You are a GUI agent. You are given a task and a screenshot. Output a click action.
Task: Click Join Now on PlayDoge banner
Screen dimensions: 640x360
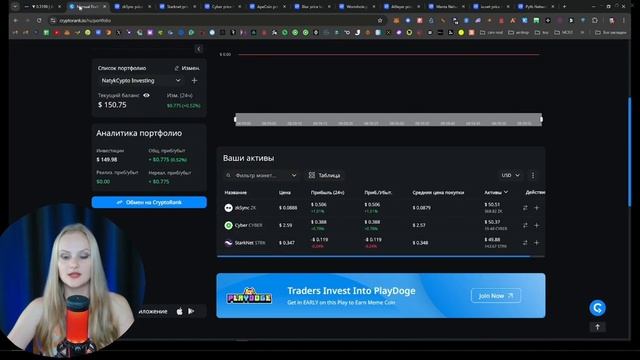pos(496,296)
